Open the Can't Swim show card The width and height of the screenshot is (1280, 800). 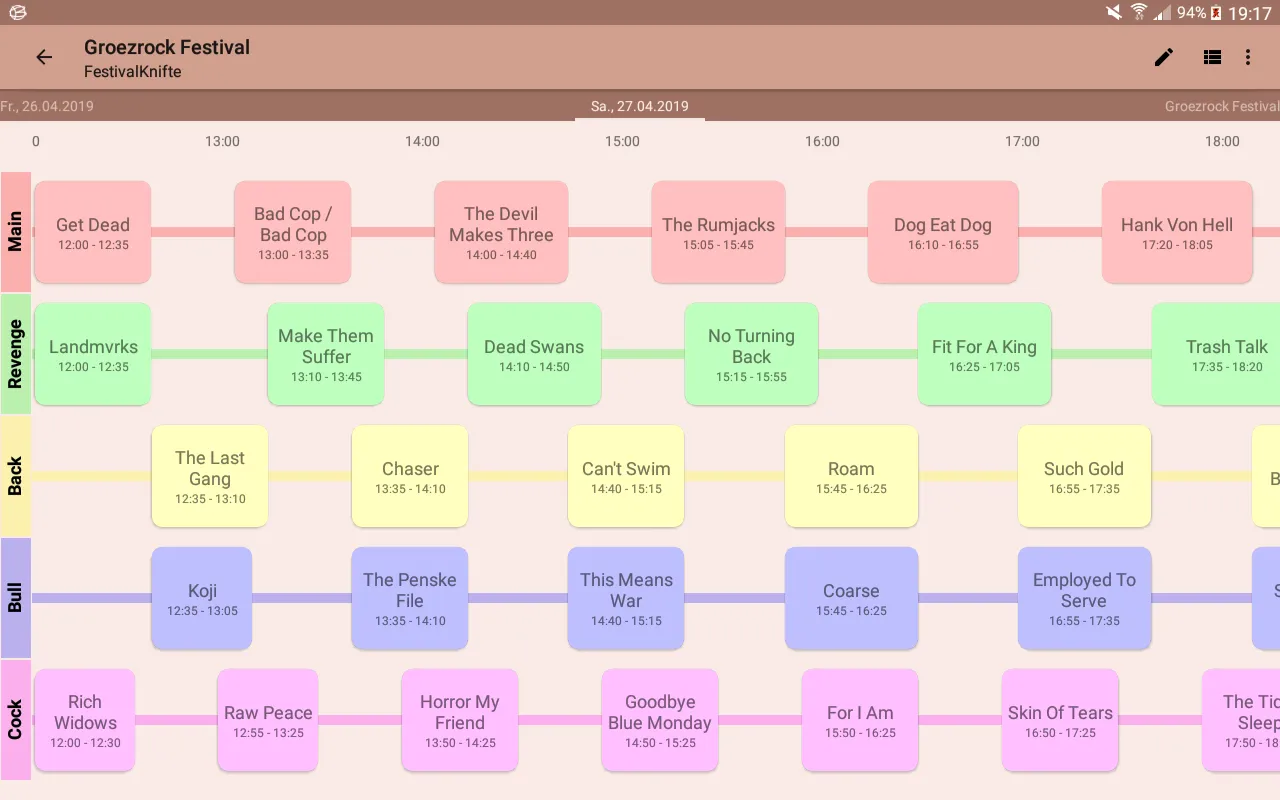(626, 476)
